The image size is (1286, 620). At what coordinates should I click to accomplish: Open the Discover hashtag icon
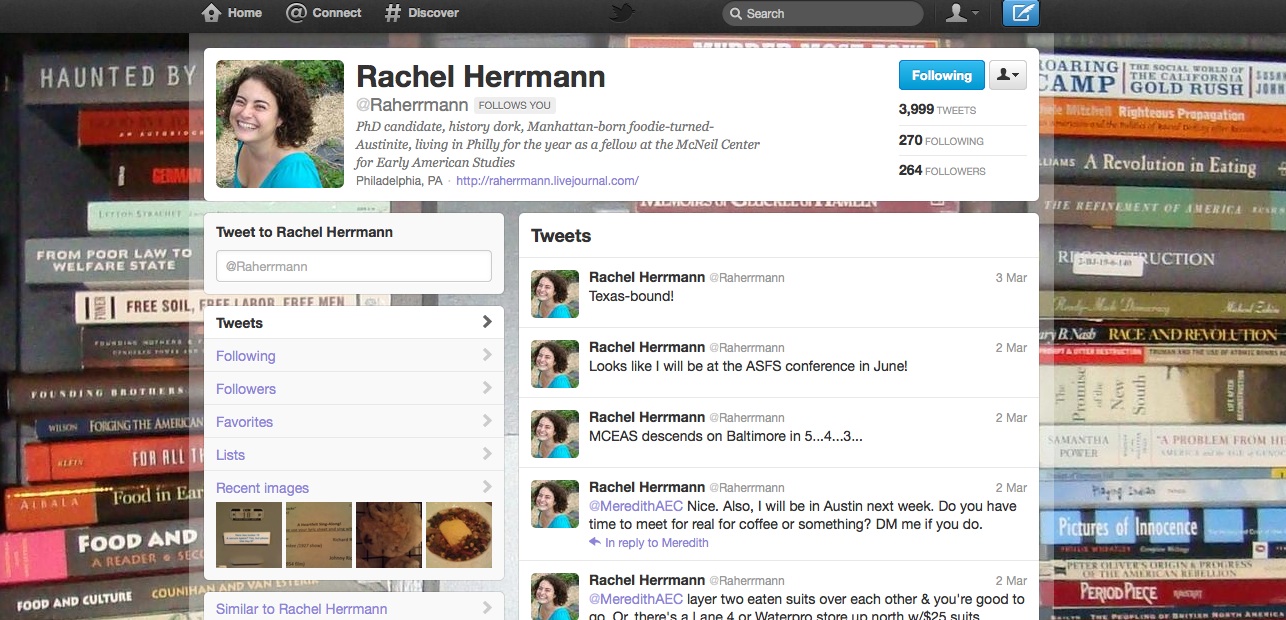click(393, 13)
